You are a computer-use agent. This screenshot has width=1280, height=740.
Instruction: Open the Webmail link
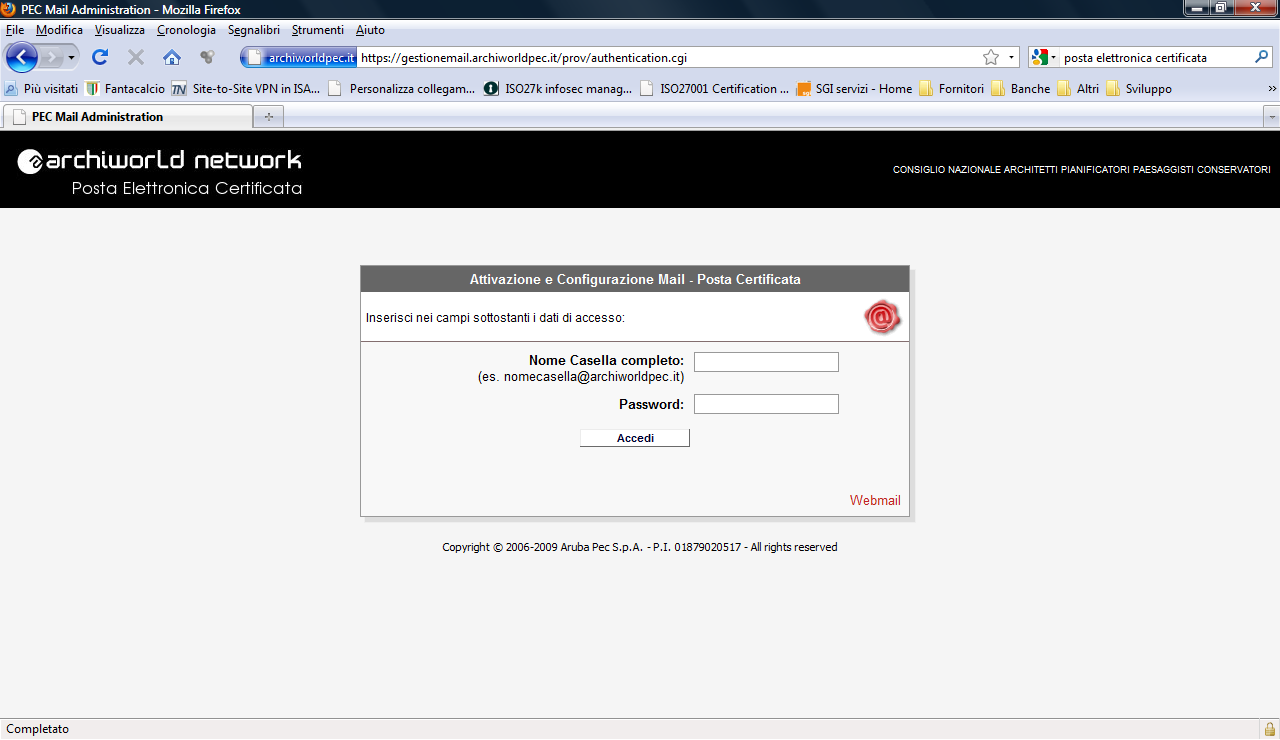point(875,500)
